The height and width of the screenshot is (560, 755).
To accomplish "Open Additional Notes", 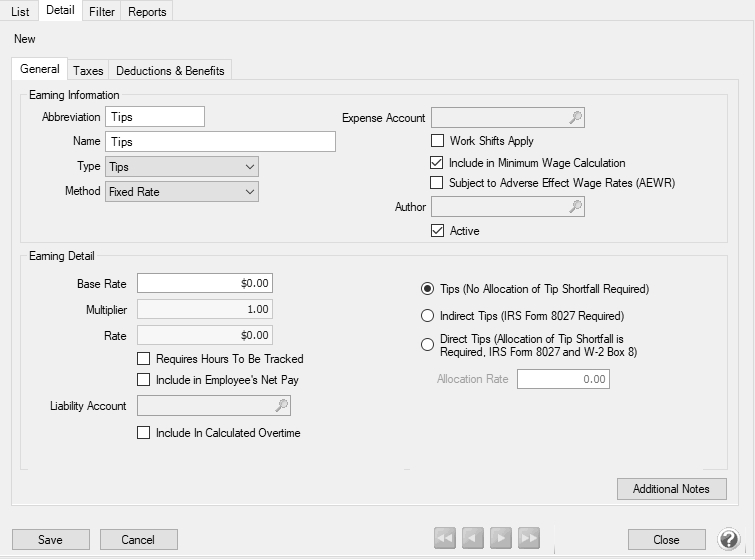I will pyautogui.click(x=672, y=489).
